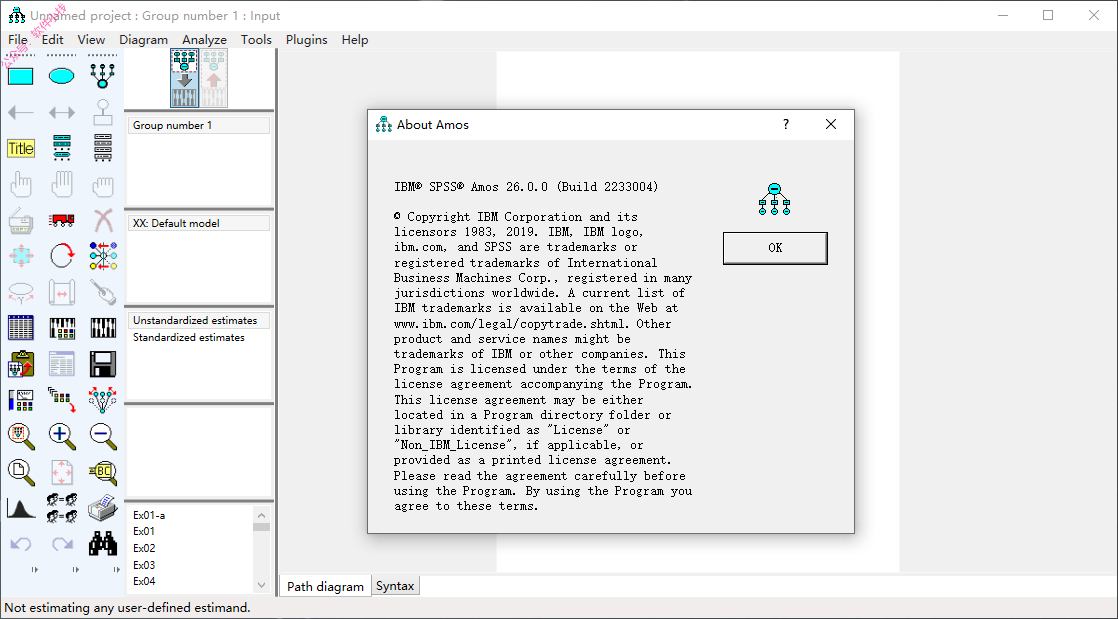Click the Save floppy disk icon
The width and height of the screenshot is (1118, 619).
(x=103, y=364)
